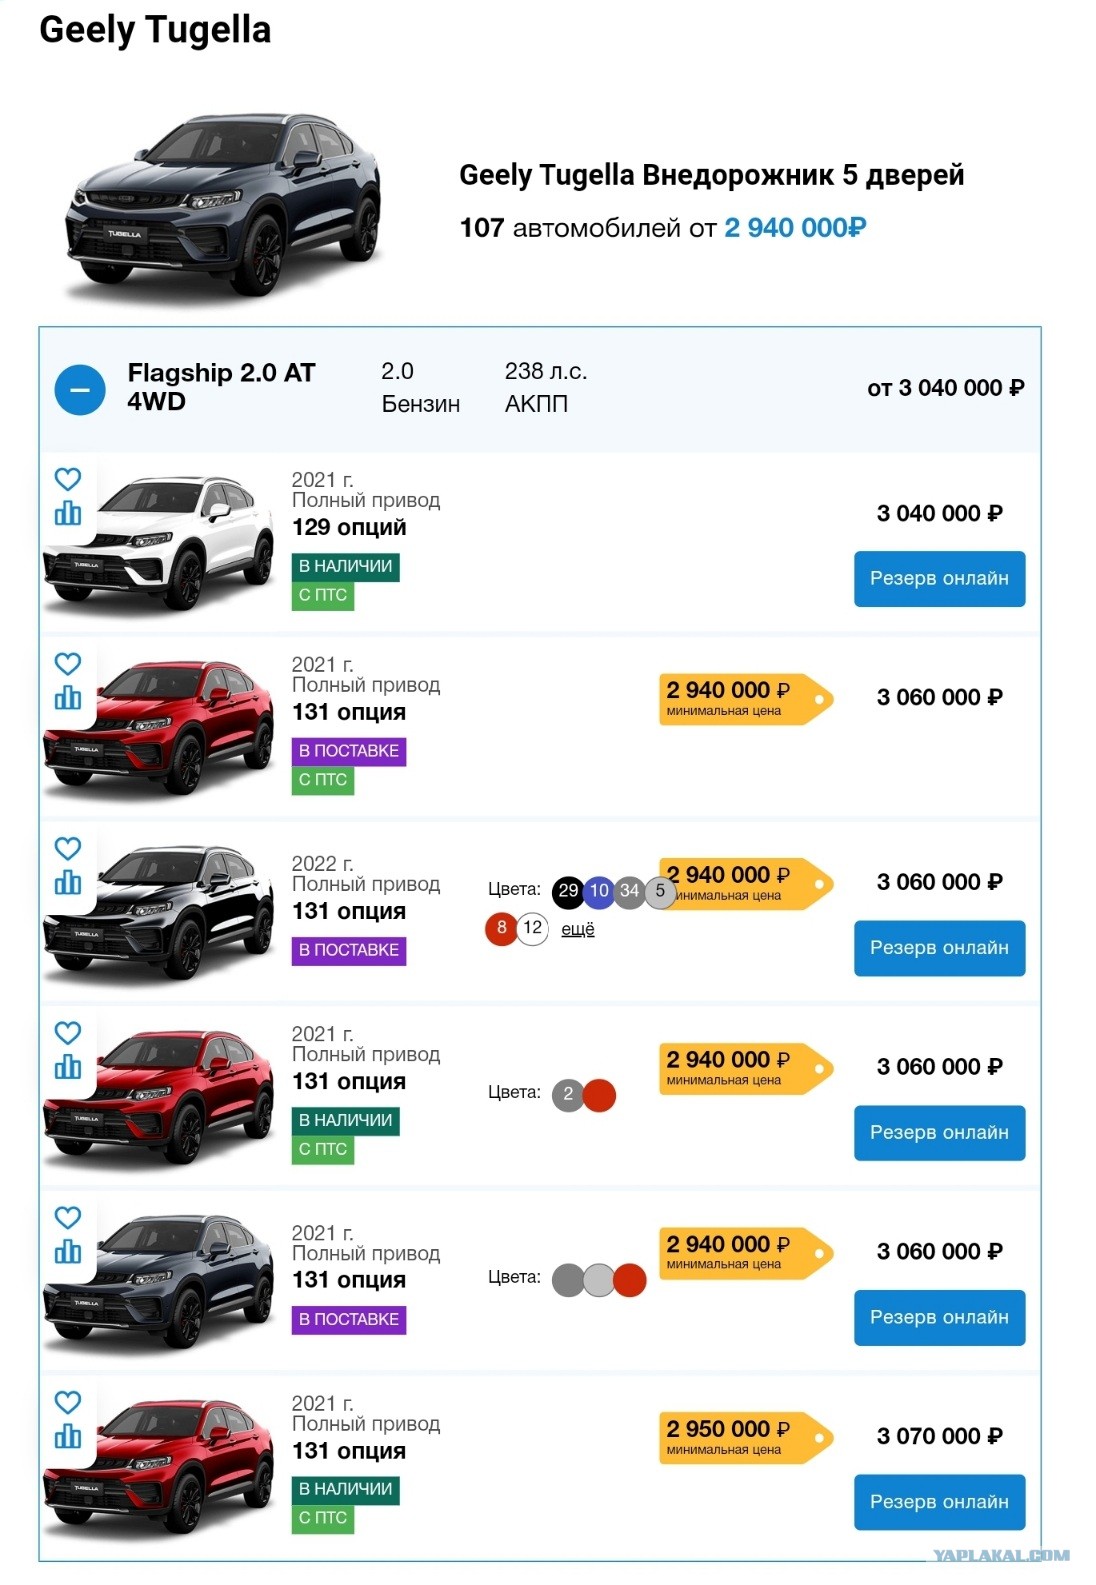Compare the white 2021 Tugella chart icon
This screenshot has width=1096, height=1585.
[x=67, y=513]
